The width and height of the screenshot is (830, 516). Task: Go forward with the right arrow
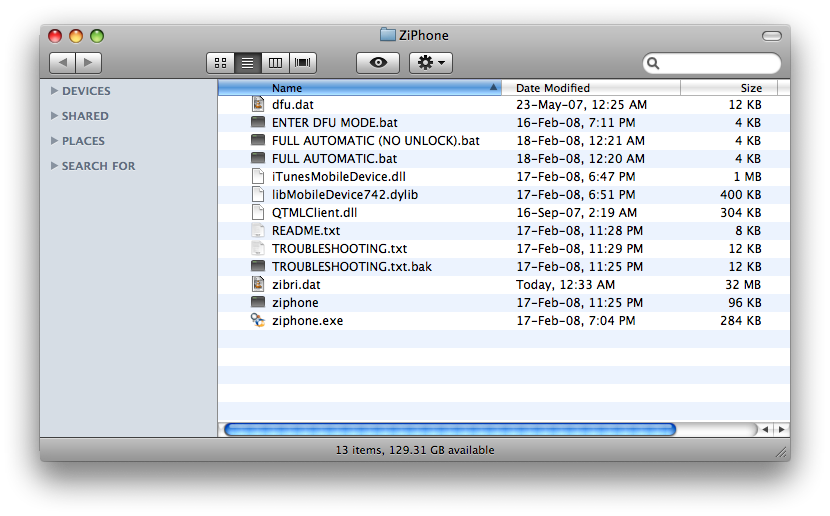click(x=88, y=63)
